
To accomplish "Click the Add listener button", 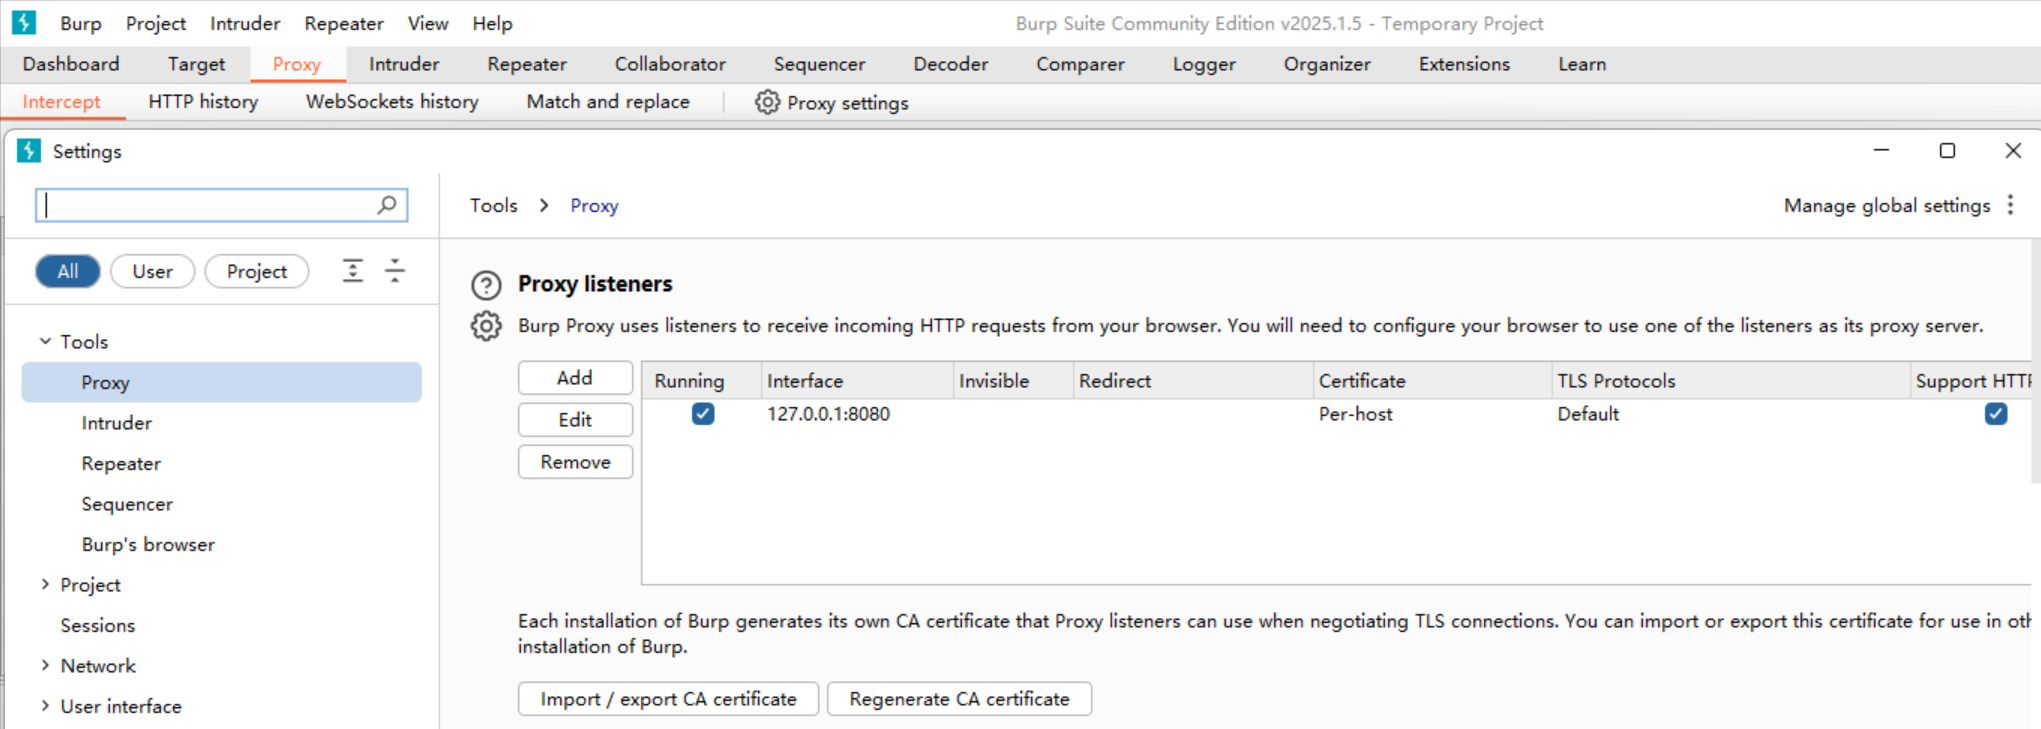I will tap(575, 378).
